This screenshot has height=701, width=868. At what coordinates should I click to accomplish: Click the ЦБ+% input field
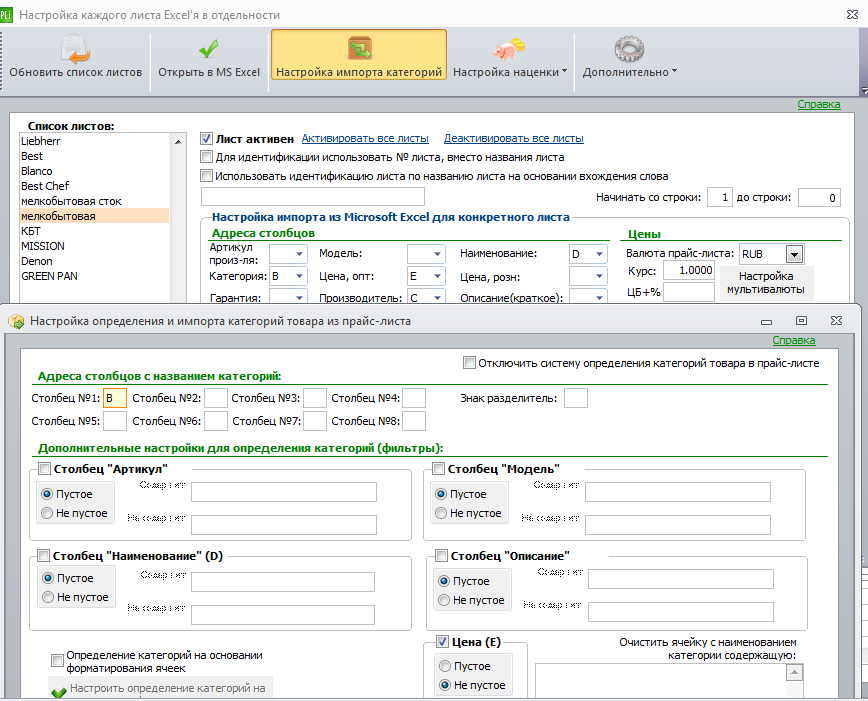tap(689, 292)
